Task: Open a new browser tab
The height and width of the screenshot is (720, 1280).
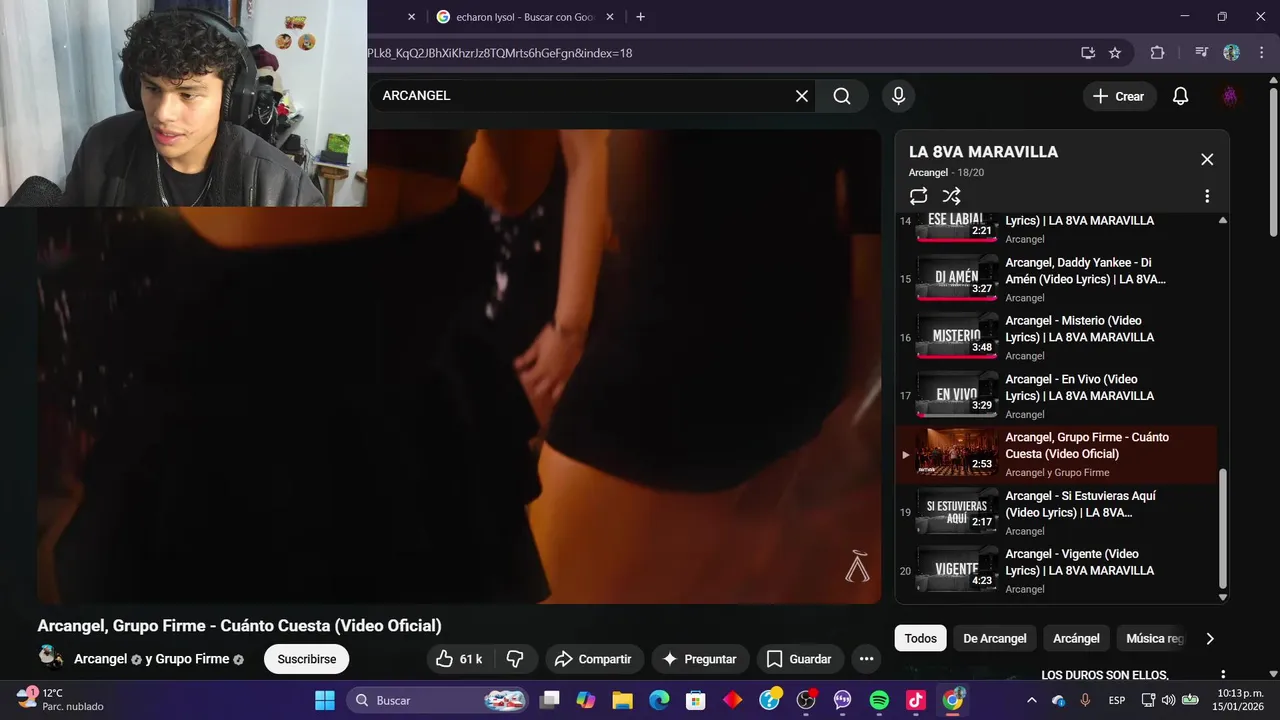Action: point(640,17)
